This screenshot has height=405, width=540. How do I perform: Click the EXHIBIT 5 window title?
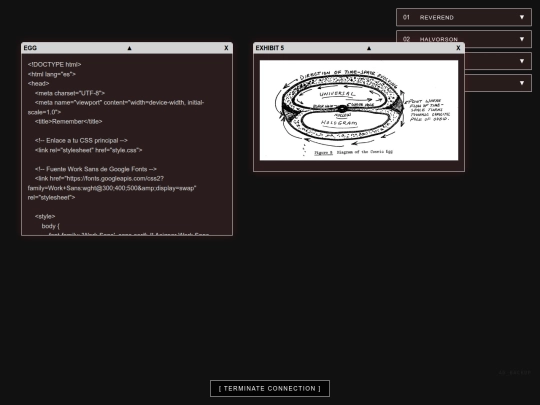coord(270,48)
